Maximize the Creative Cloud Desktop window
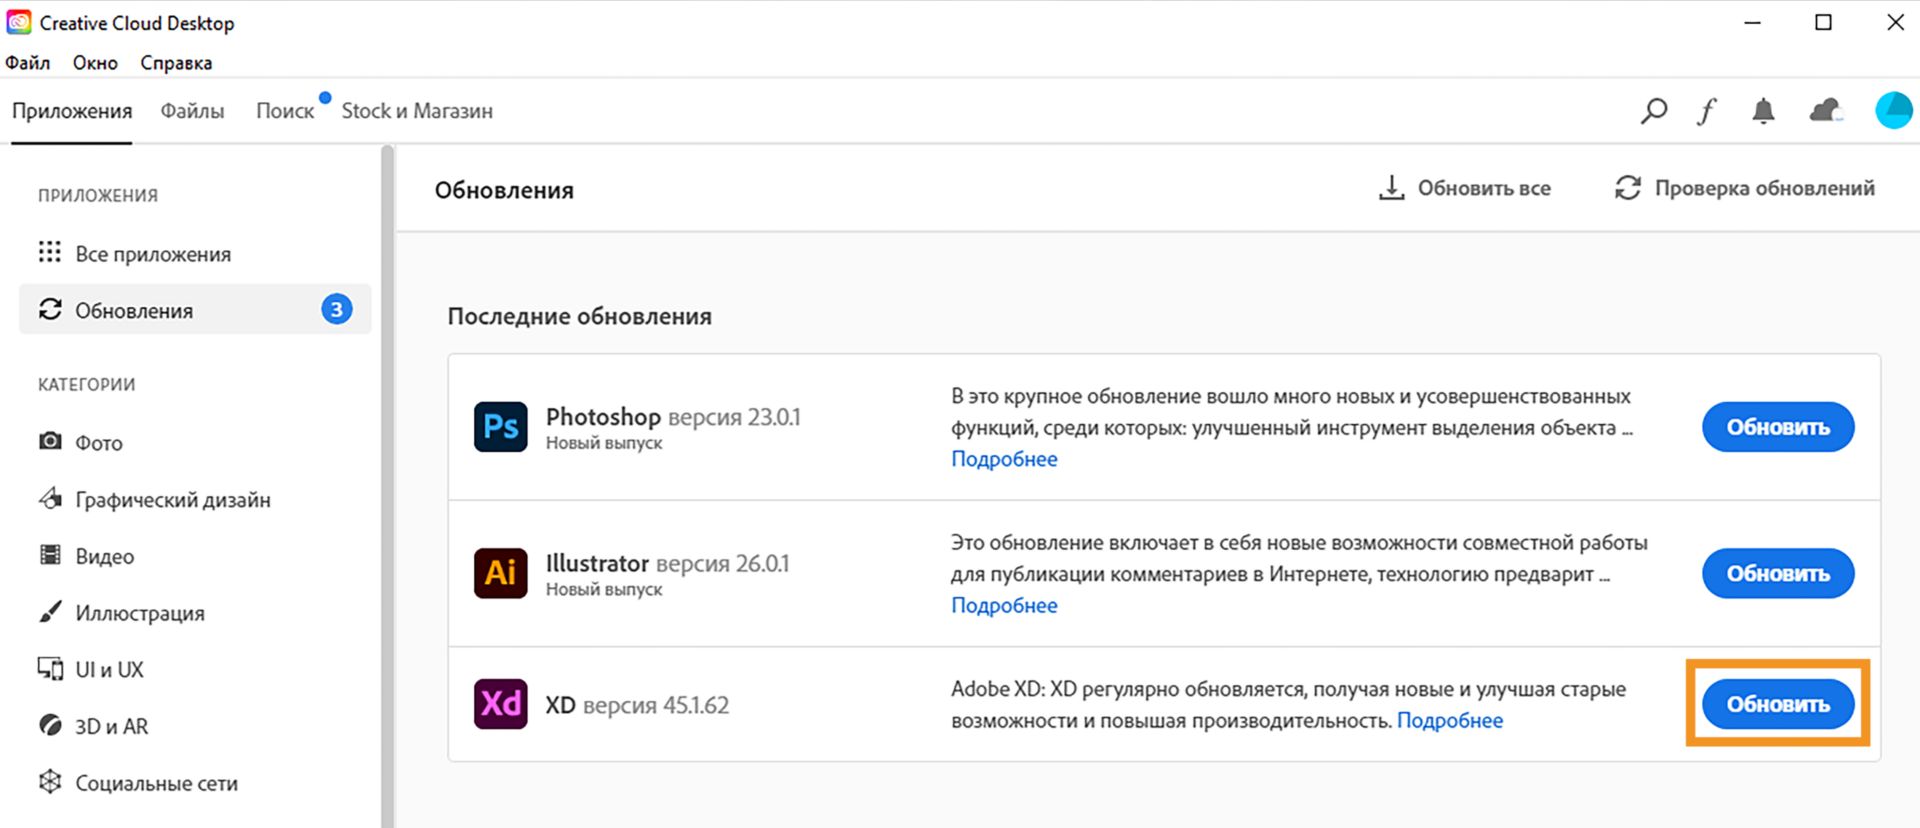Screen dimensions: 1920x828 (x=1823, y=22)
